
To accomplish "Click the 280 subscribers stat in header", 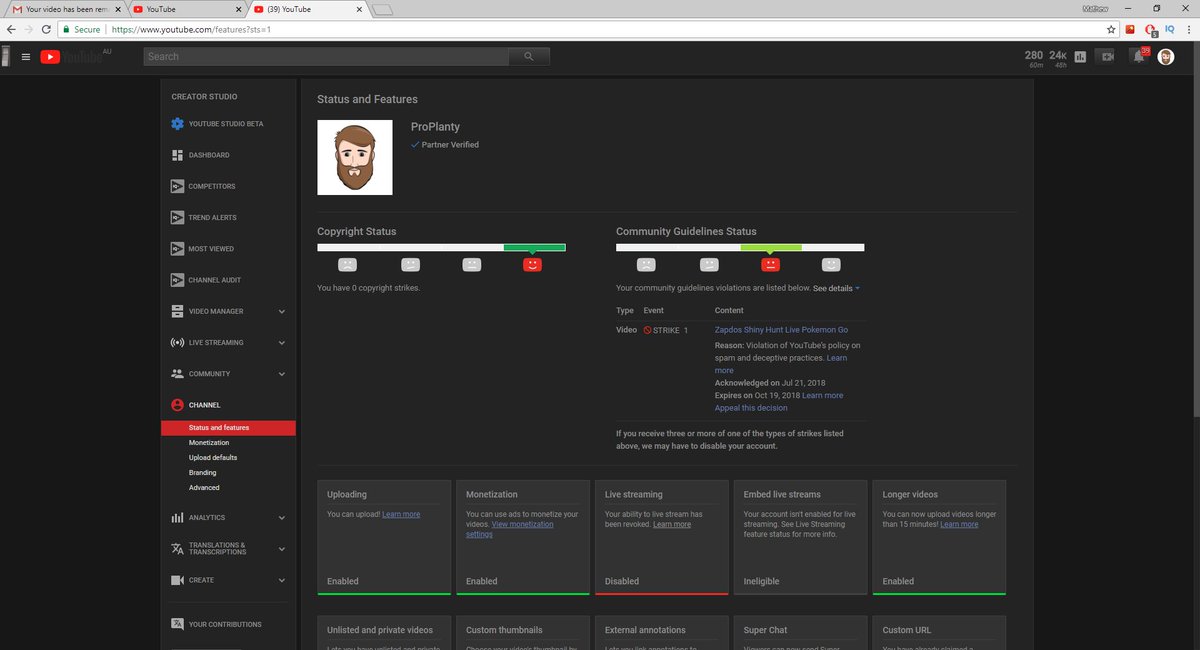I will (1034, 58).
